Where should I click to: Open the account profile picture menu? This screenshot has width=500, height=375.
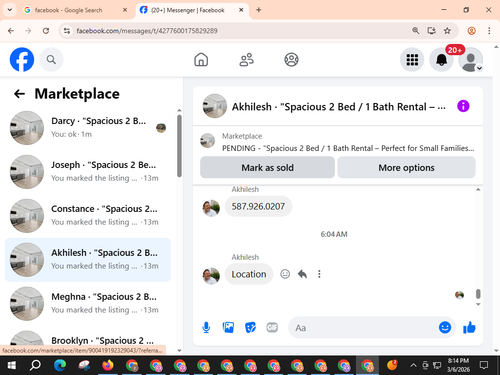click(x=471, y=60)
